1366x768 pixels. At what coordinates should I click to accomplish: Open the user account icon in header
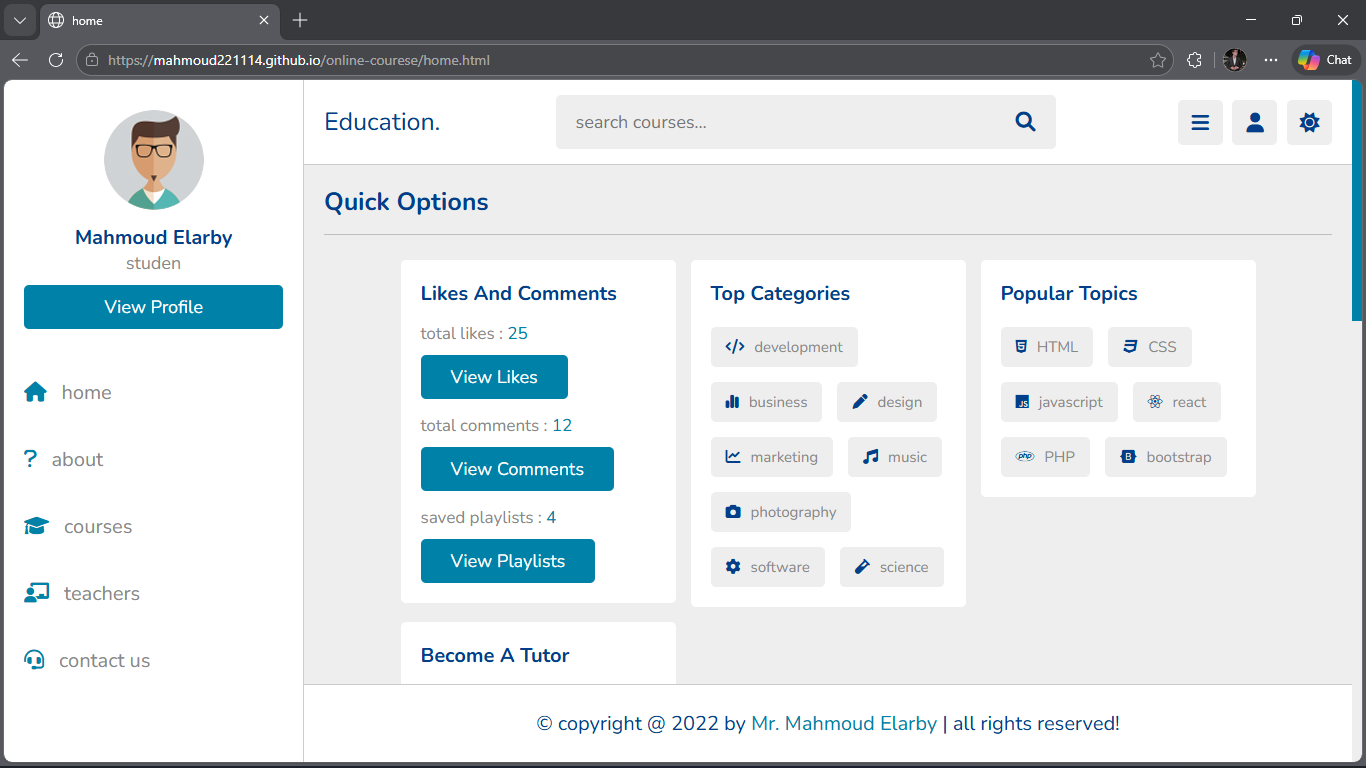(1254, 121)
